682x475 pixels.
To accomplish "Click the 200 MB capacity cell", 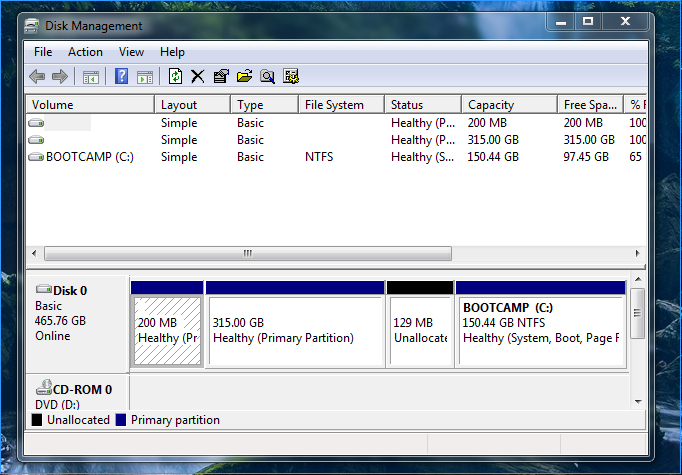I will point(487,123).
